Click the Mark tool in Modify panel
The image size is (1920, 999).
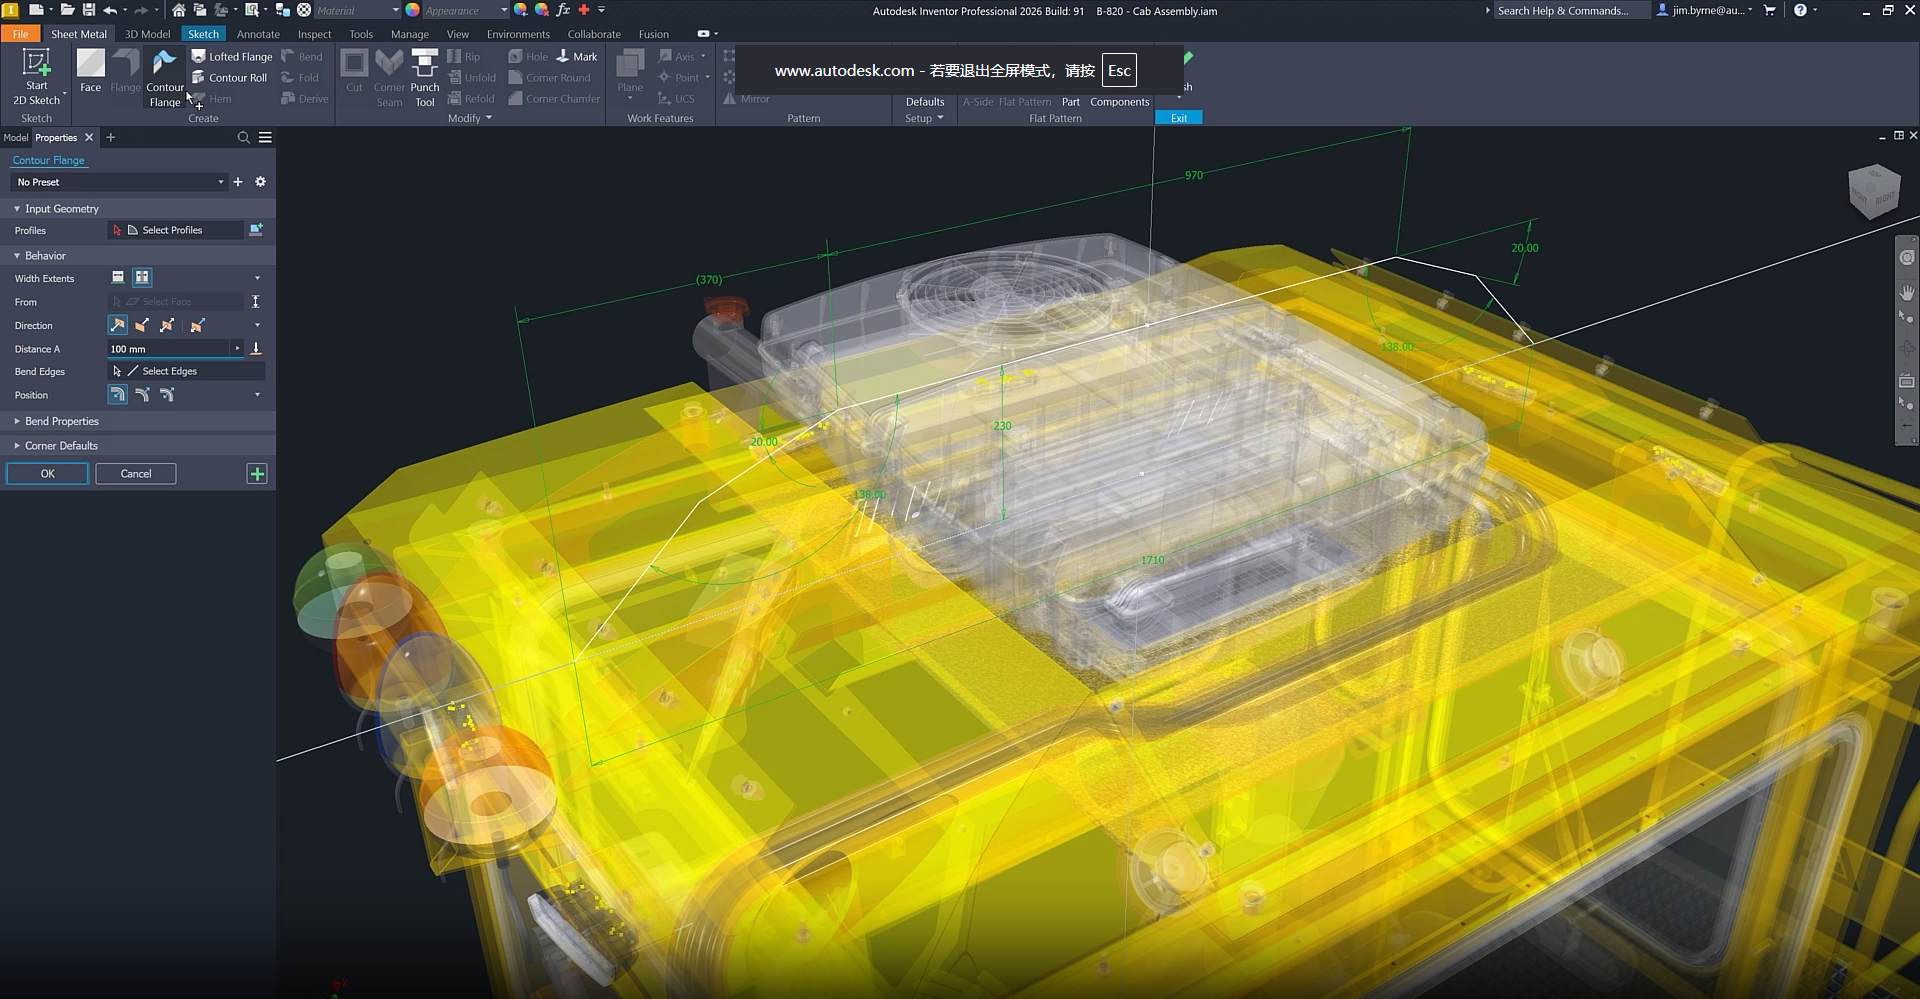pyautogui.click(x=577, y=57)
